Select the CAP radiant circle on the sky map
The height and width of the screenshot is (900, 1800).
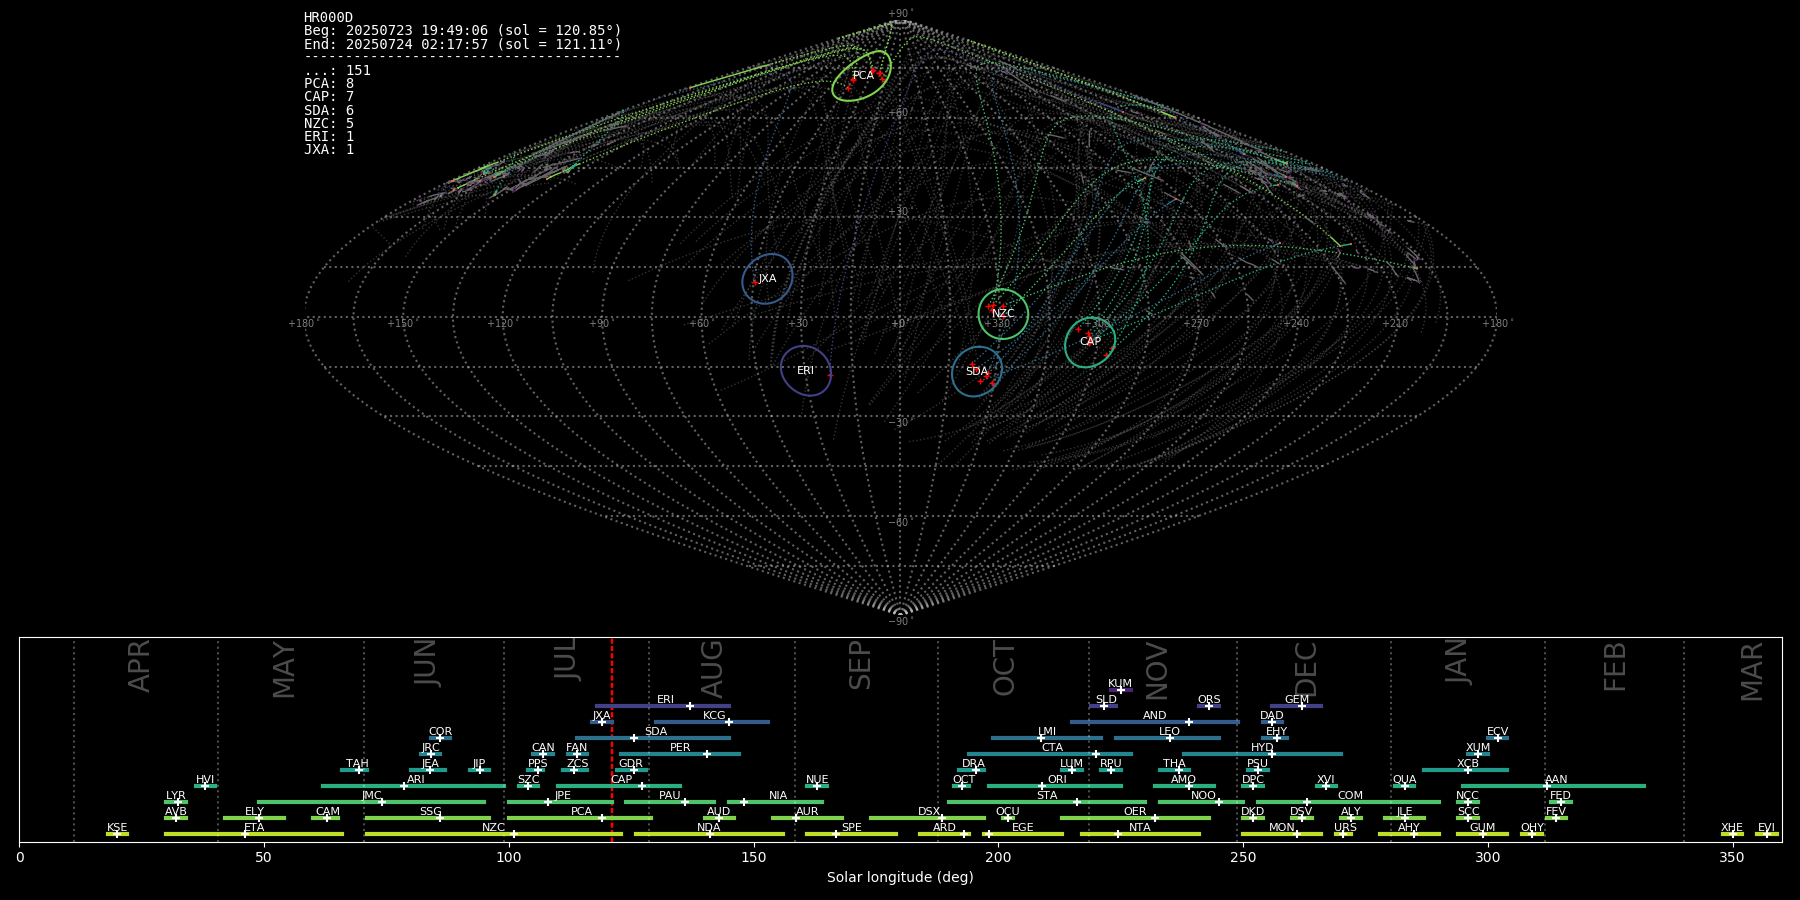tap(1090, 342)
